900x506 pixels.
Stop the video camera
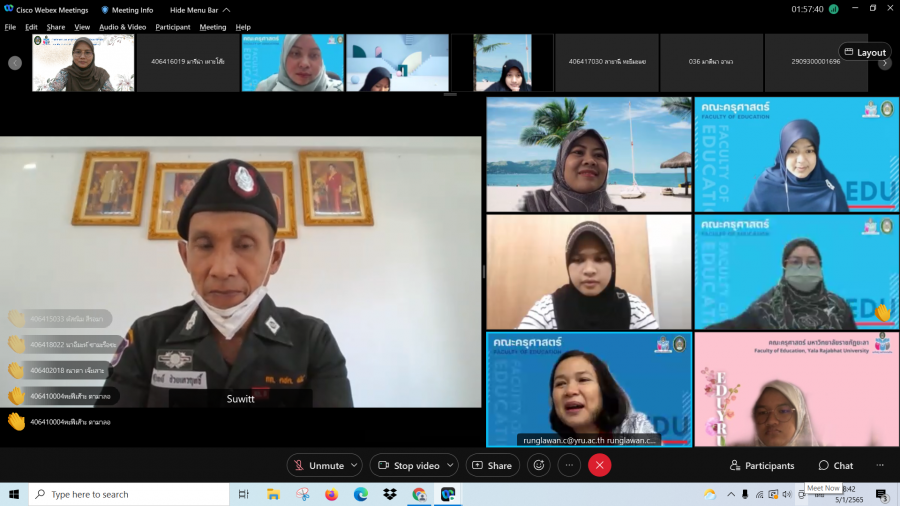pyautogui.click(x=408, y=465)
